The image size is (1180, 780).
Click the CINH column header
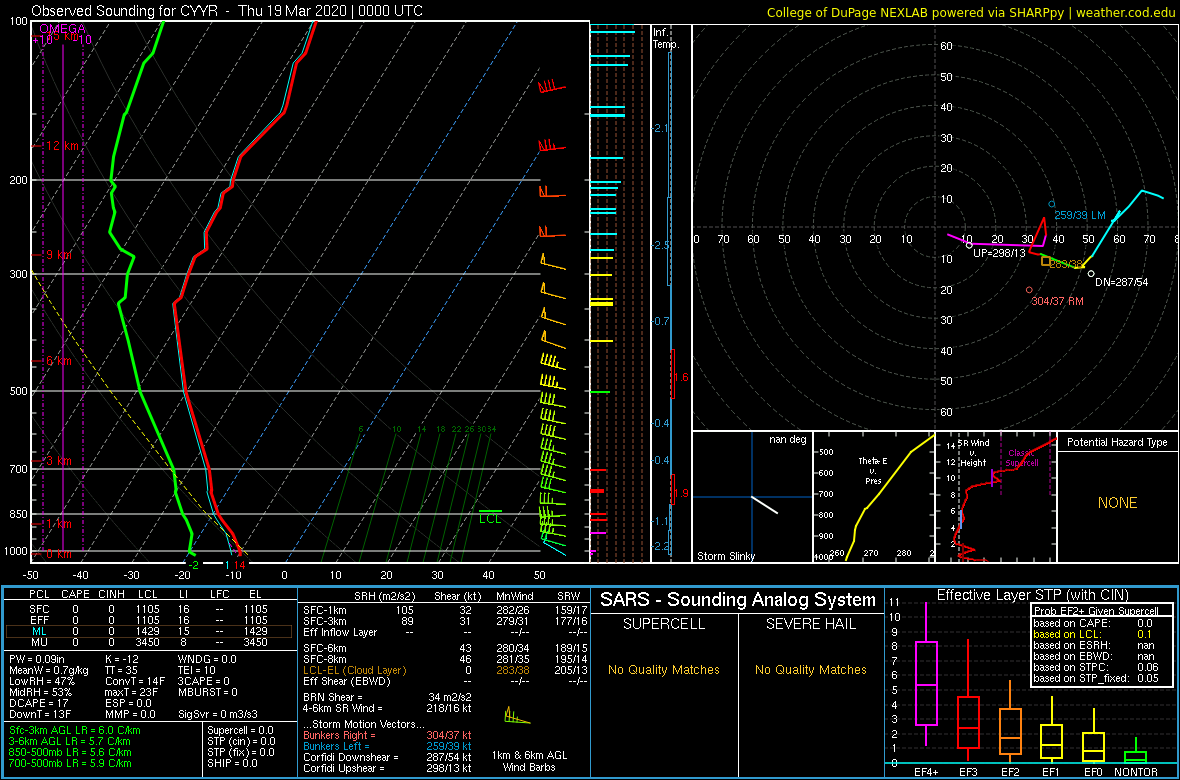coord(113,596)
